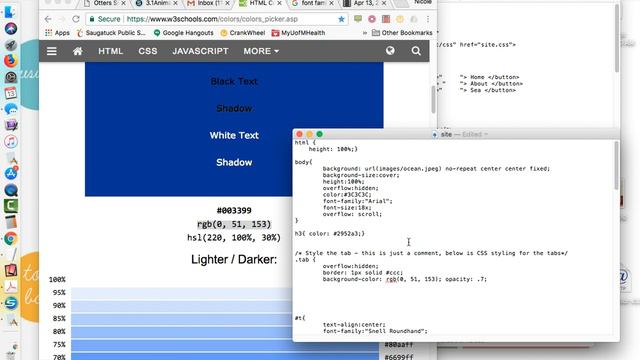The image size is (640, 360).
Task: Open the MyUofMHealth bookmark
Action: [x=298, y=33]
